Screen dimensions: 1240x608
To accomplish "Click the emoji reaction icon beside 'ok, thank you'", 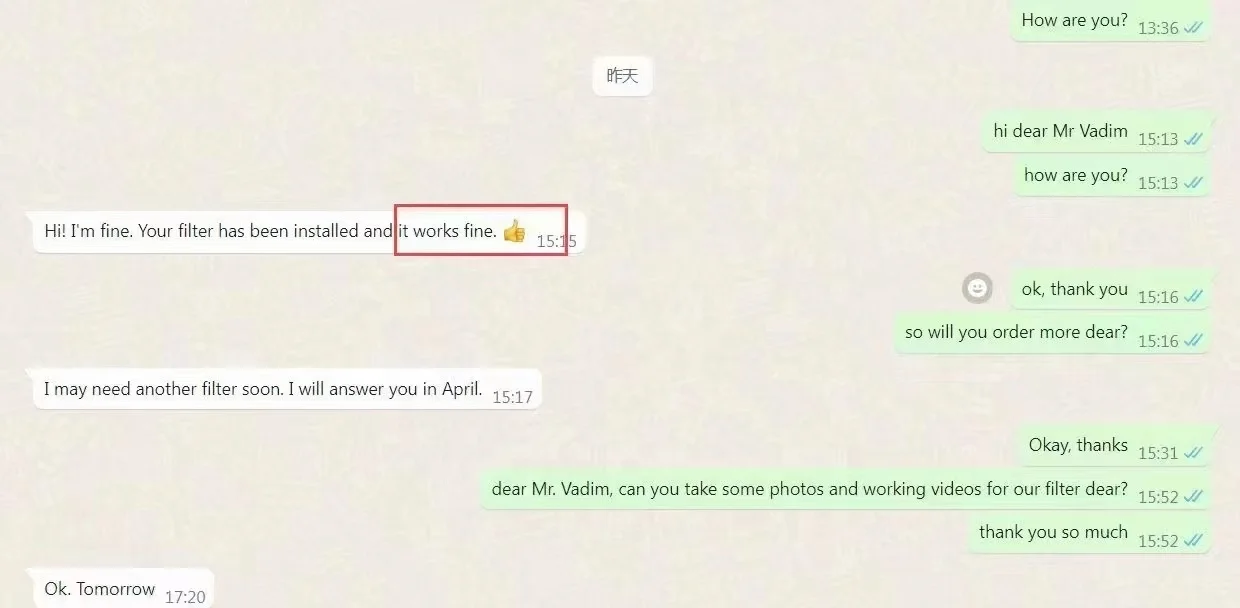I will pyautogui.click(x=977, y=289).
